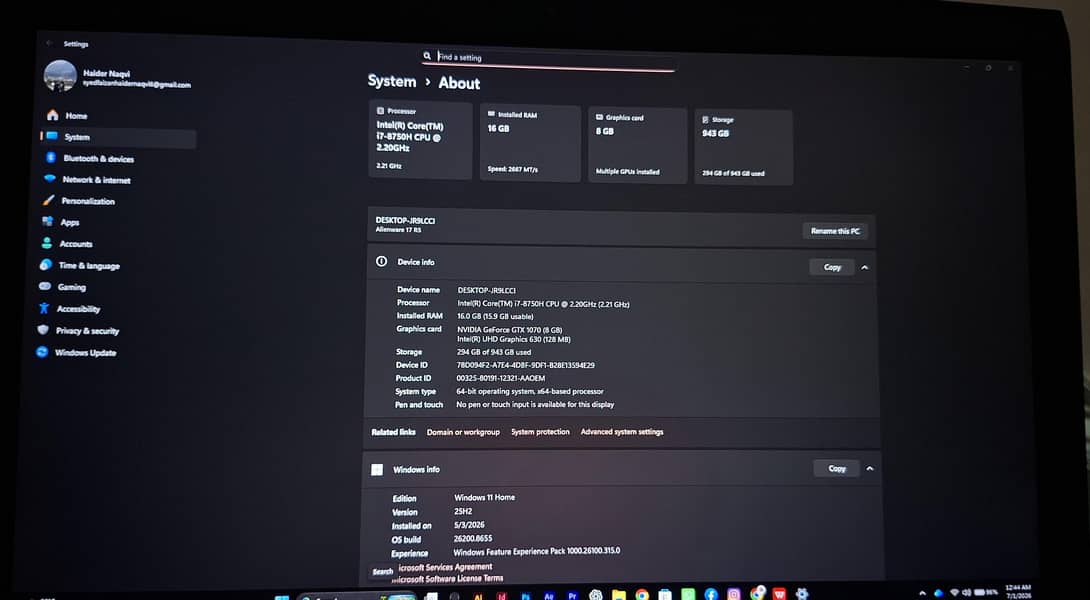1090x600 pixels.
Task: Minimize the Settings window
Action: tap(966, 67)
